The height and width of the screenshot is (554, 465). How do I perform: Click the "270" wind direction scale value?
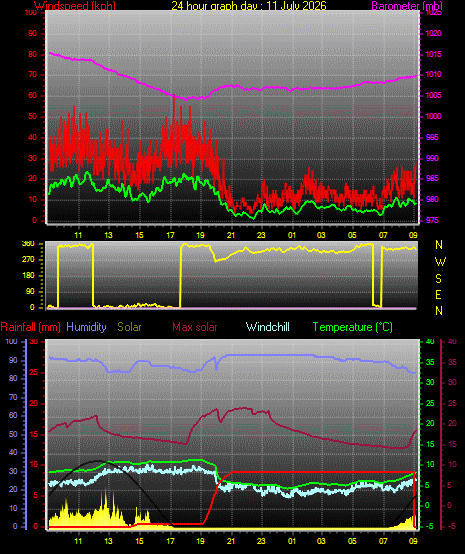coord(28,259)
